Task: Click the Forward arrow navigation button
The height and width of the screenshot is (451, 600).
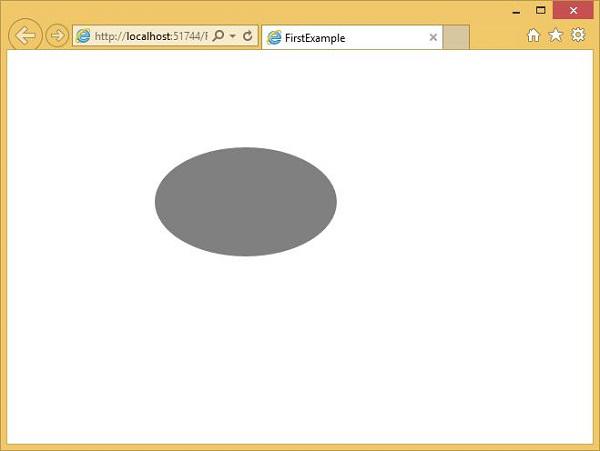Action: (57, 36)
